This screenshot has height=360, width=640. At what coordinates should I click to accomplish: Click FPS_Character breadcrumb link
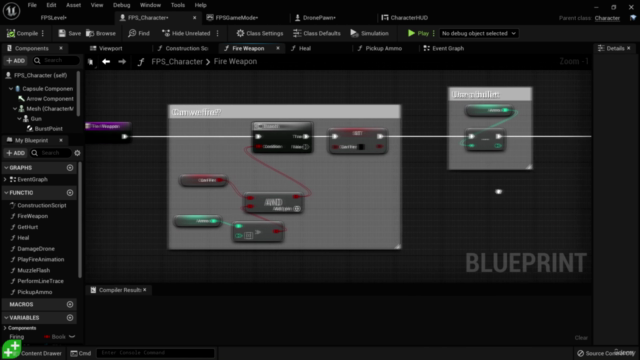point(177,62)
